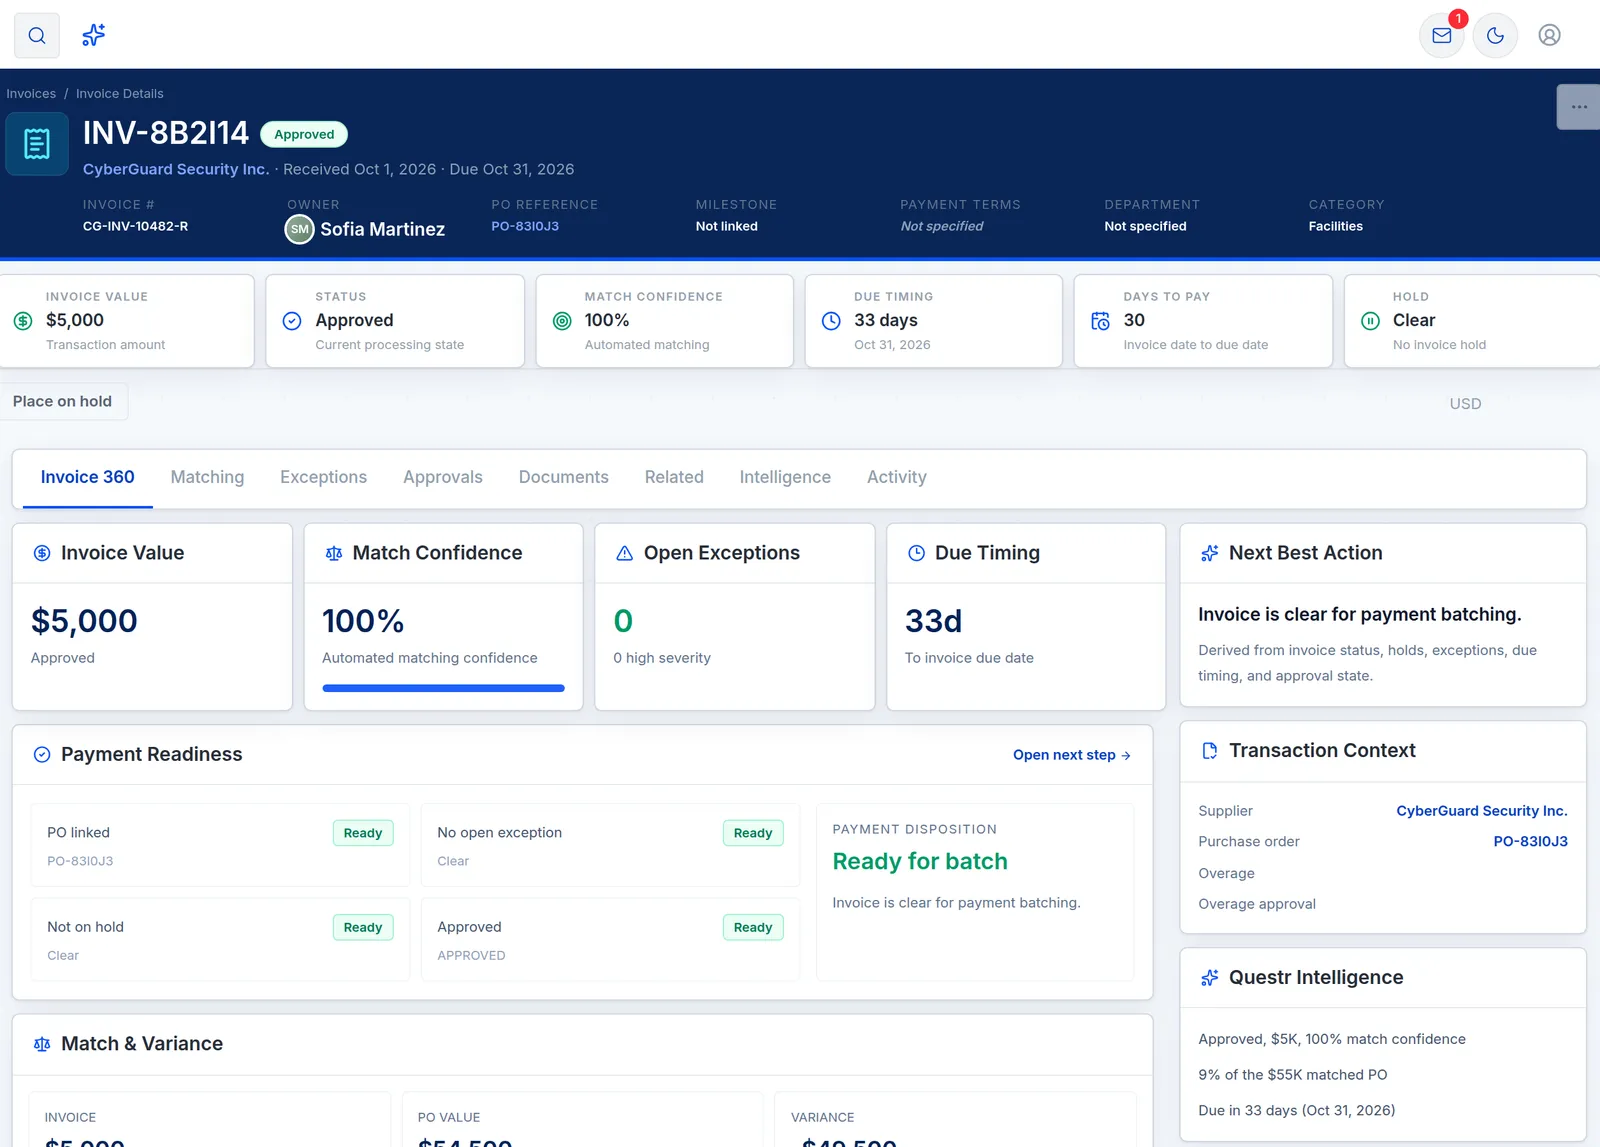Open PO-83I0J3 link in Transaction Context
1600x1147 pixels.
[x=1530, y=842]
